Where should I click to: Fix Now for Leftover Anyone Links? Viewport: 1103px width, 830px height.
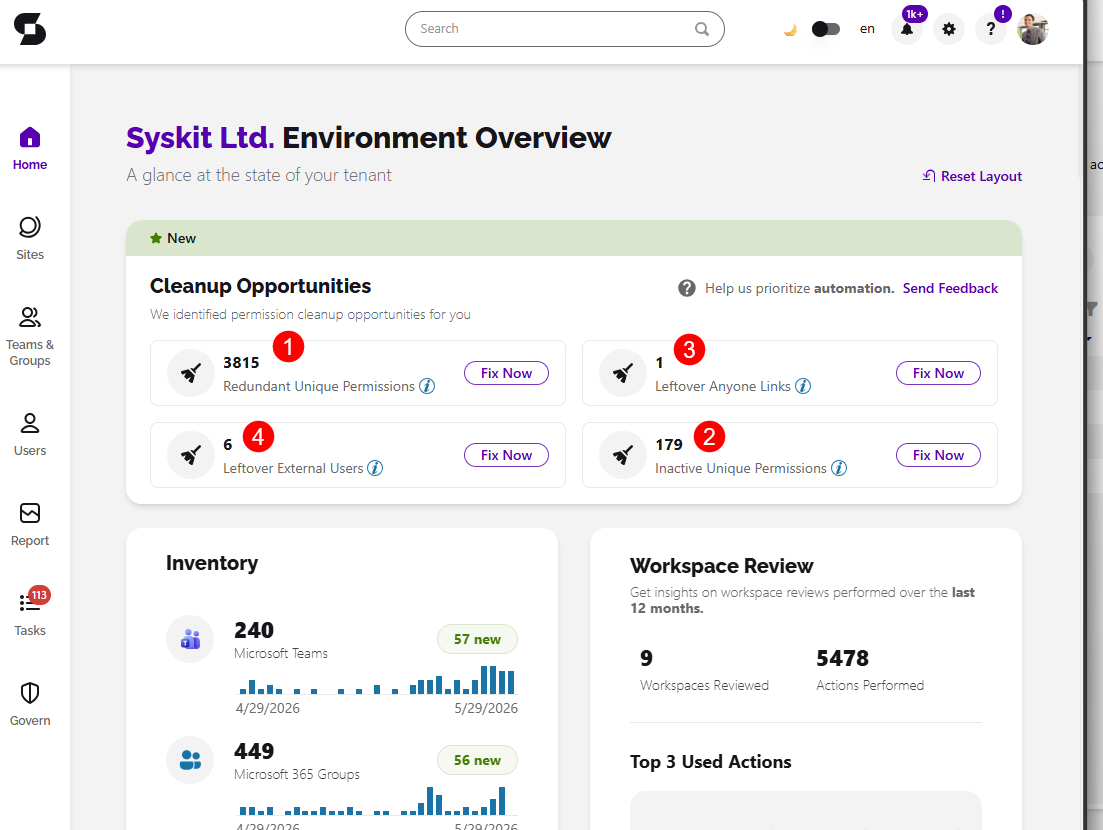(938, 374)
